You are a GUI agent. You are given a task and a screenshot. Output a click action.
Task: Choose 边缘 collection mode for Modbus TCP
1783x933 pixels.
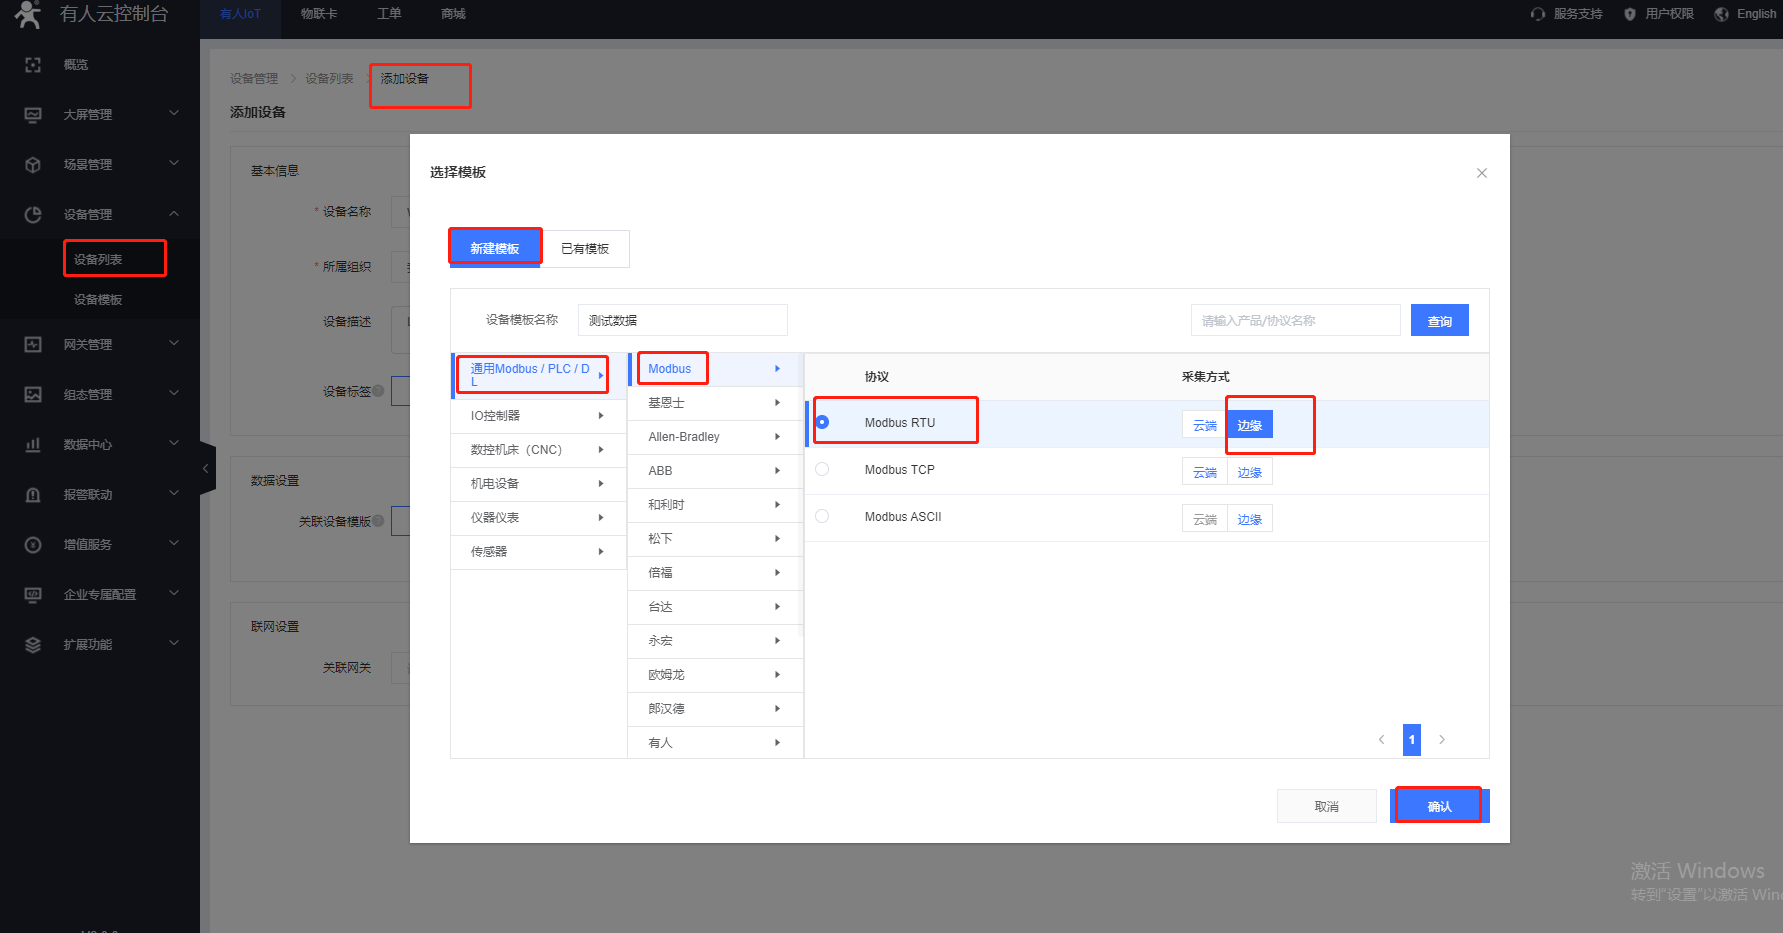click(x=1249, y=473)
